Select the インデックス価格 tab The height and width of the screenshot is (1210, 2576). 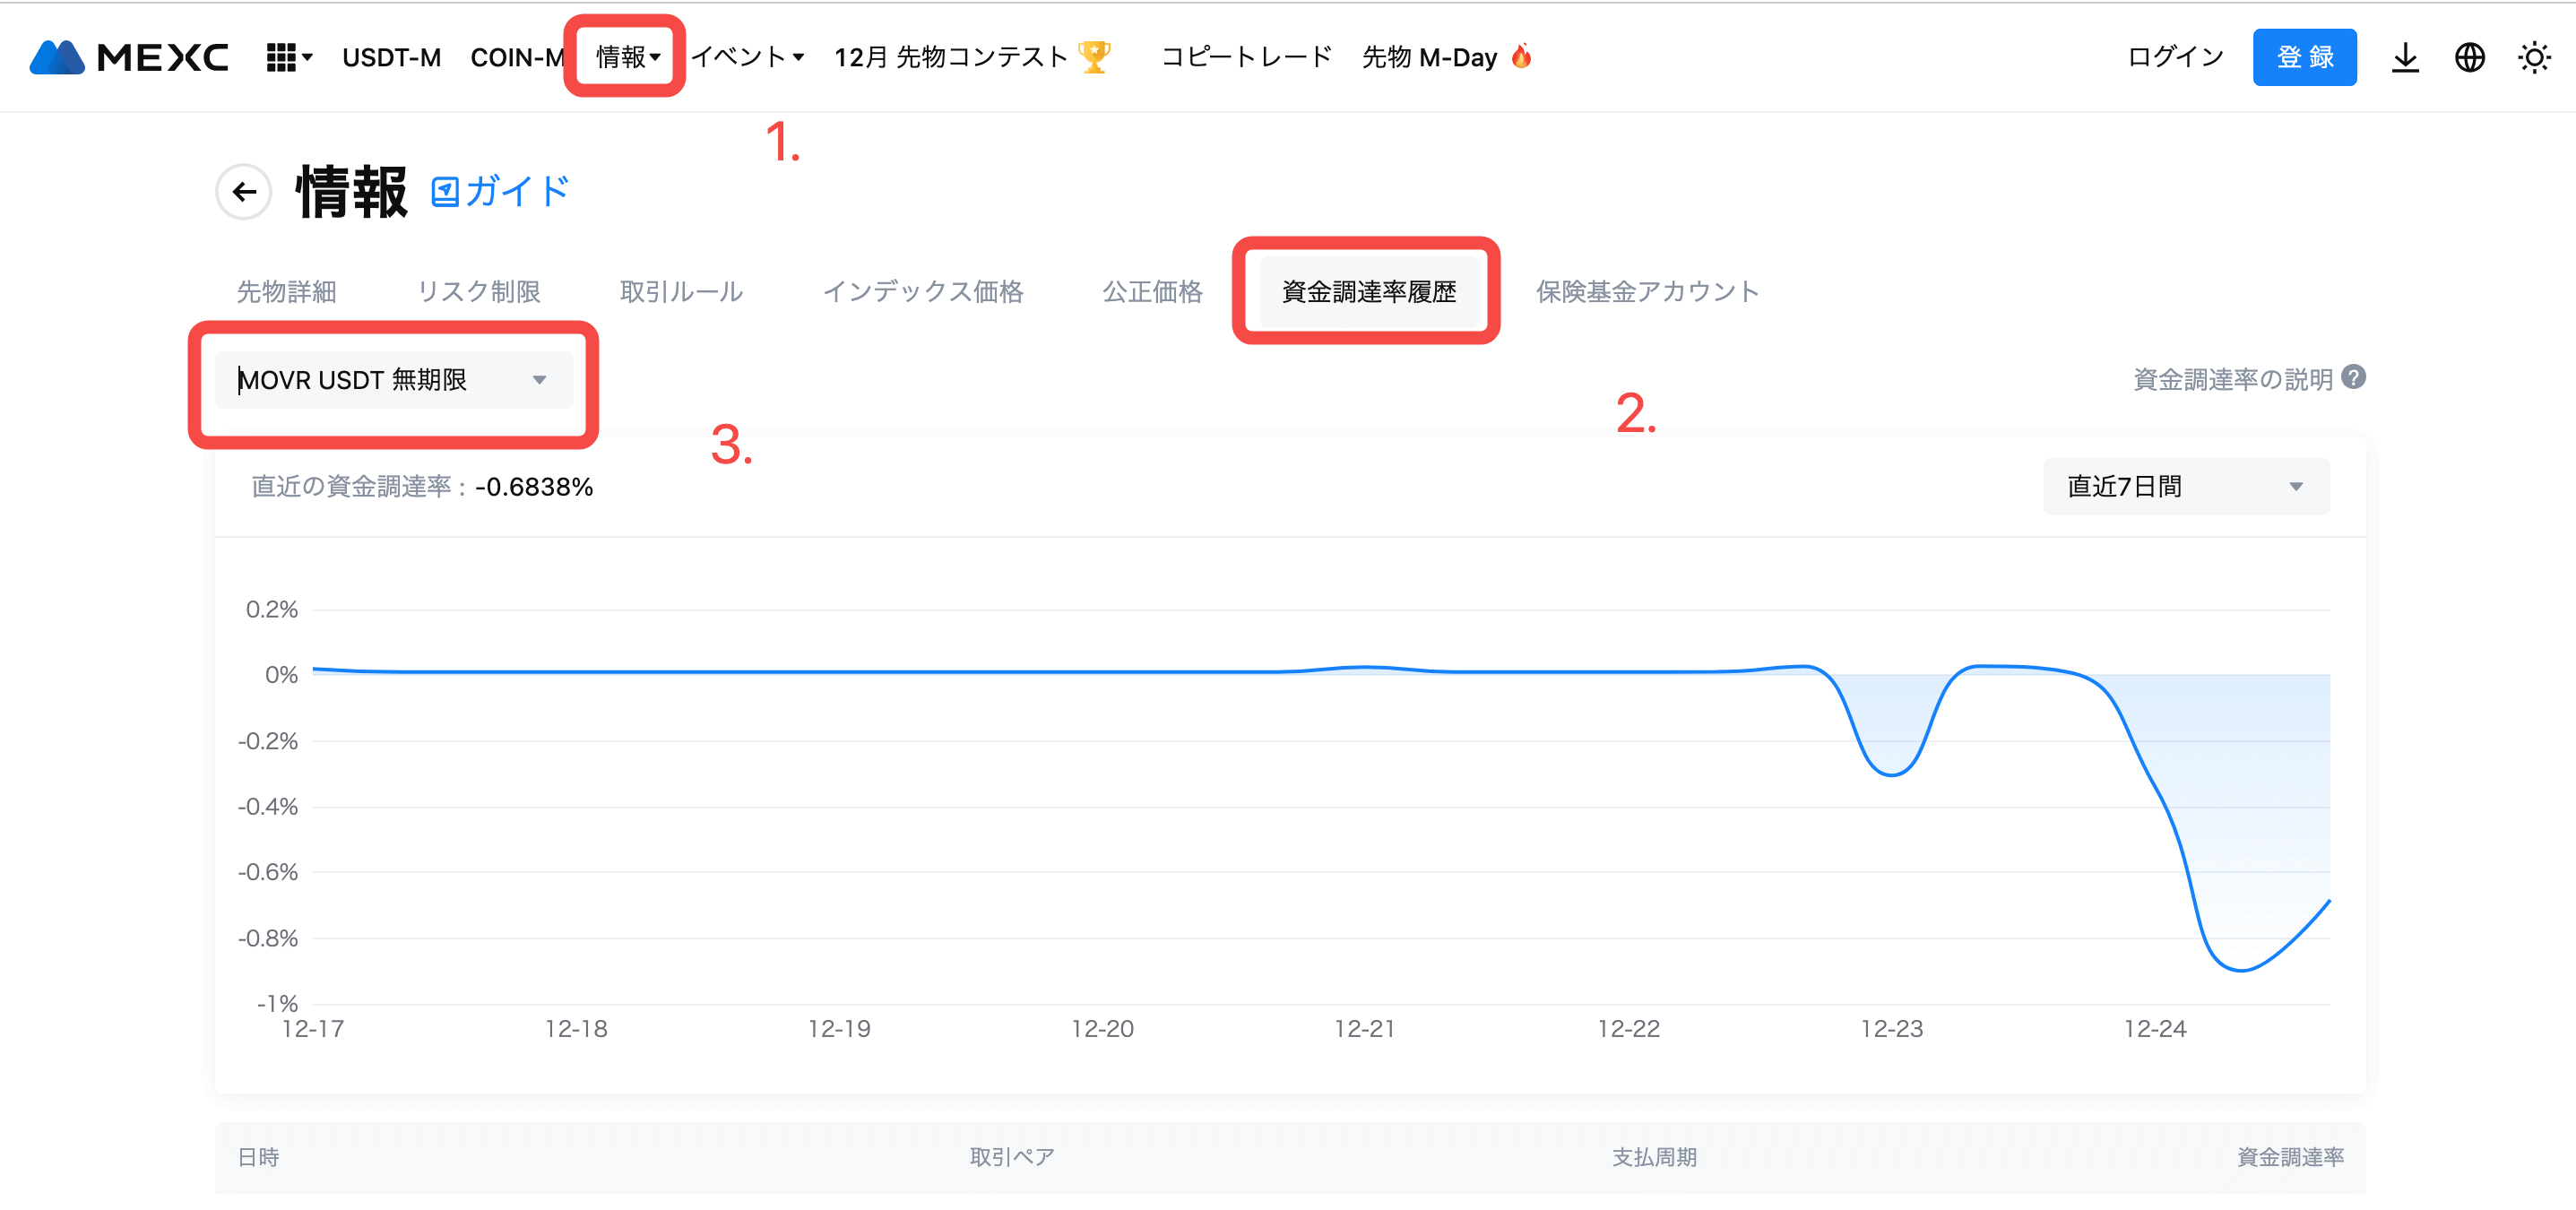(922, 291)
